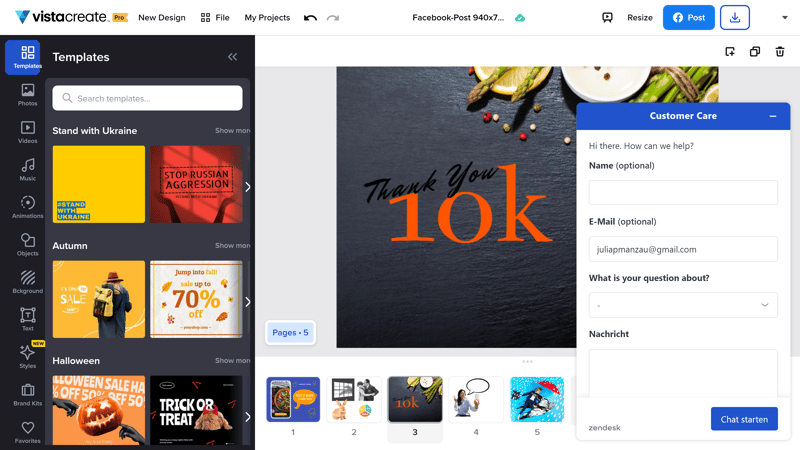Open the question topic dropdown
Viewport: 800px width, 450px height.
pos(683,305)
